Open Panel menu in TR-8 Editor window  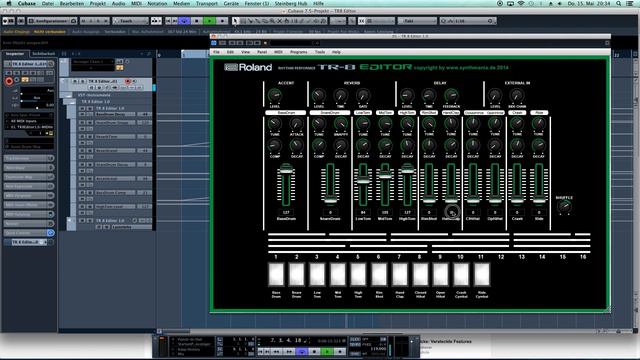[x=262, y=52]
